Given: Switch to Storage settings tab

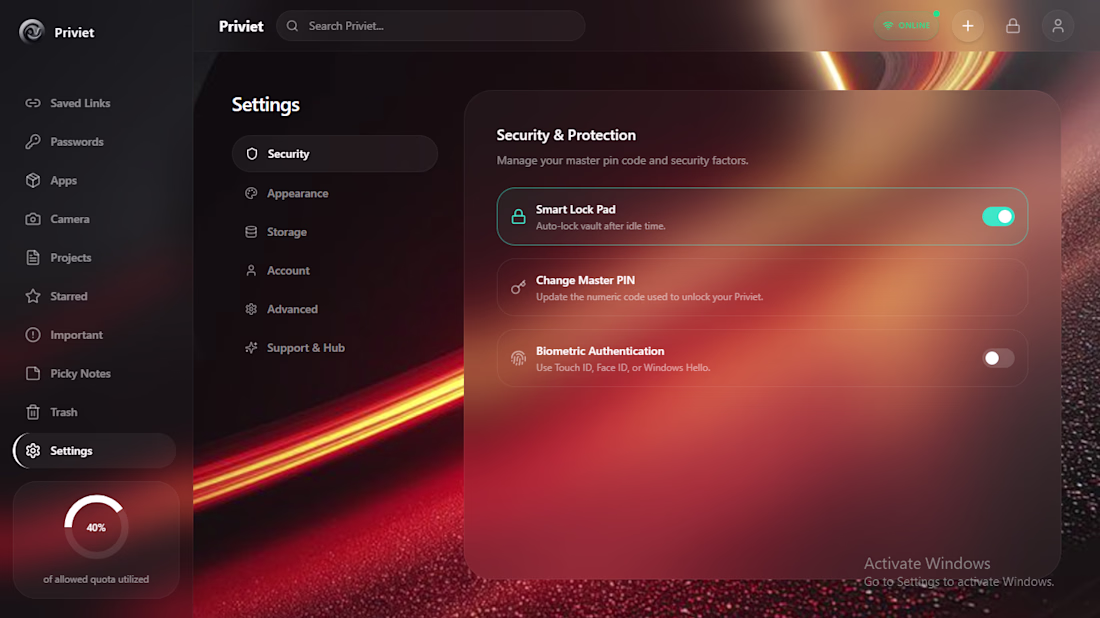Looking at the screenshot, I should pos(335,231).
